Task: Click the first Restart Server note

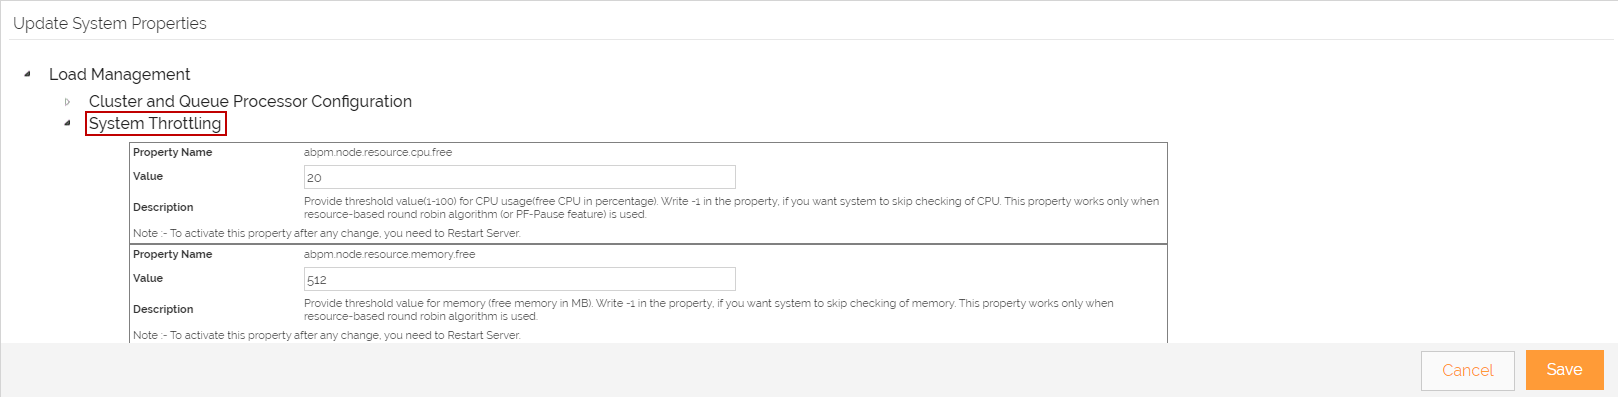Action: point(326,233)
